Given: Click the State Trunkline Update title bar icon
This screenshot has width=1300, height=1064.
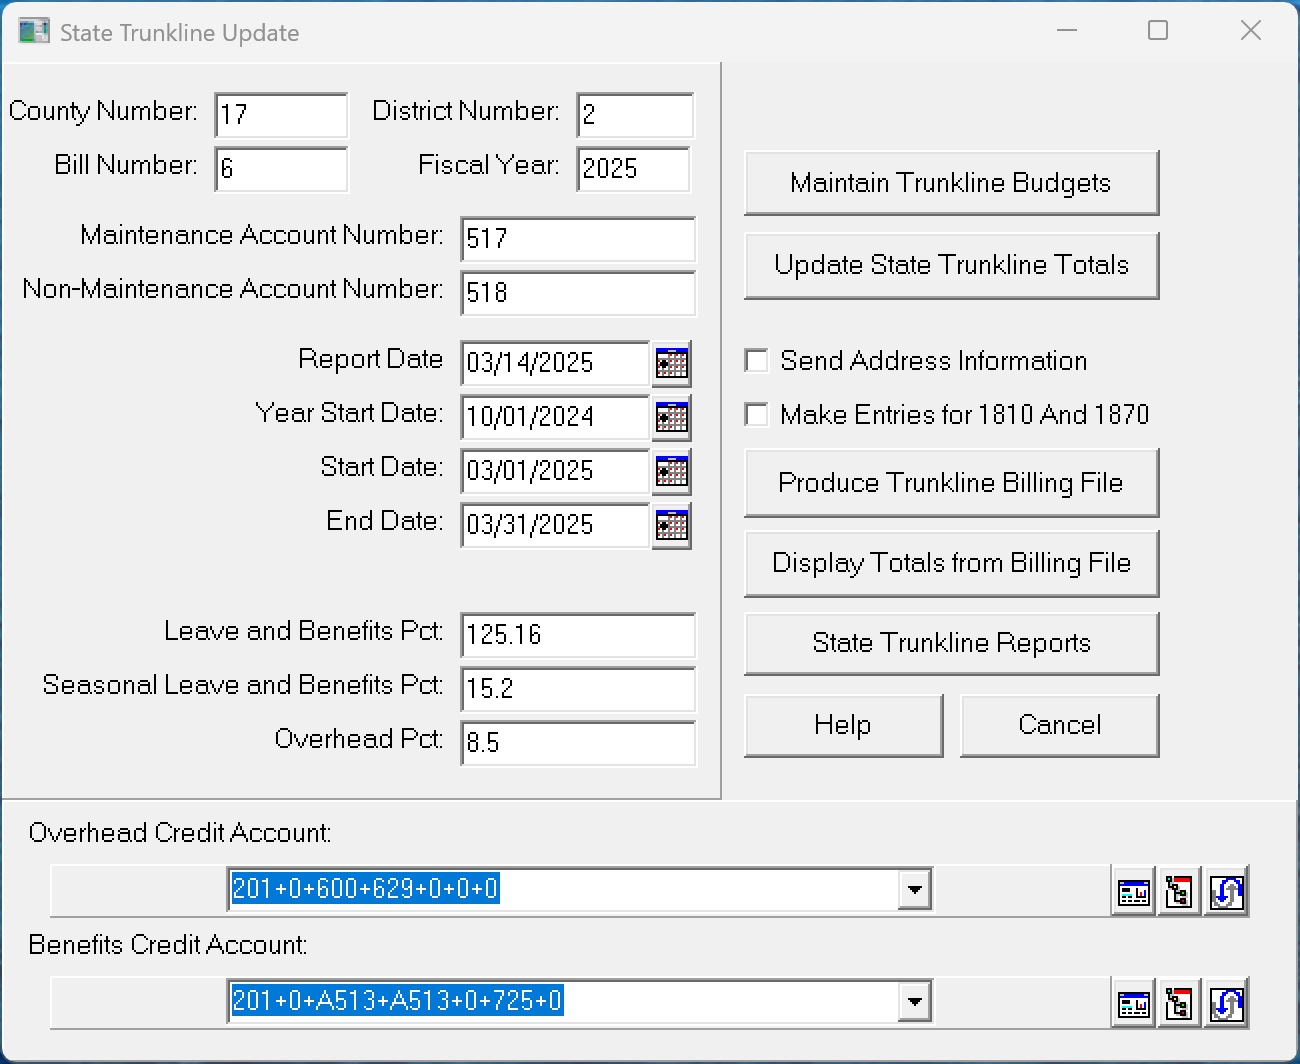Looking at the screenshot, I should coord(34,31).
